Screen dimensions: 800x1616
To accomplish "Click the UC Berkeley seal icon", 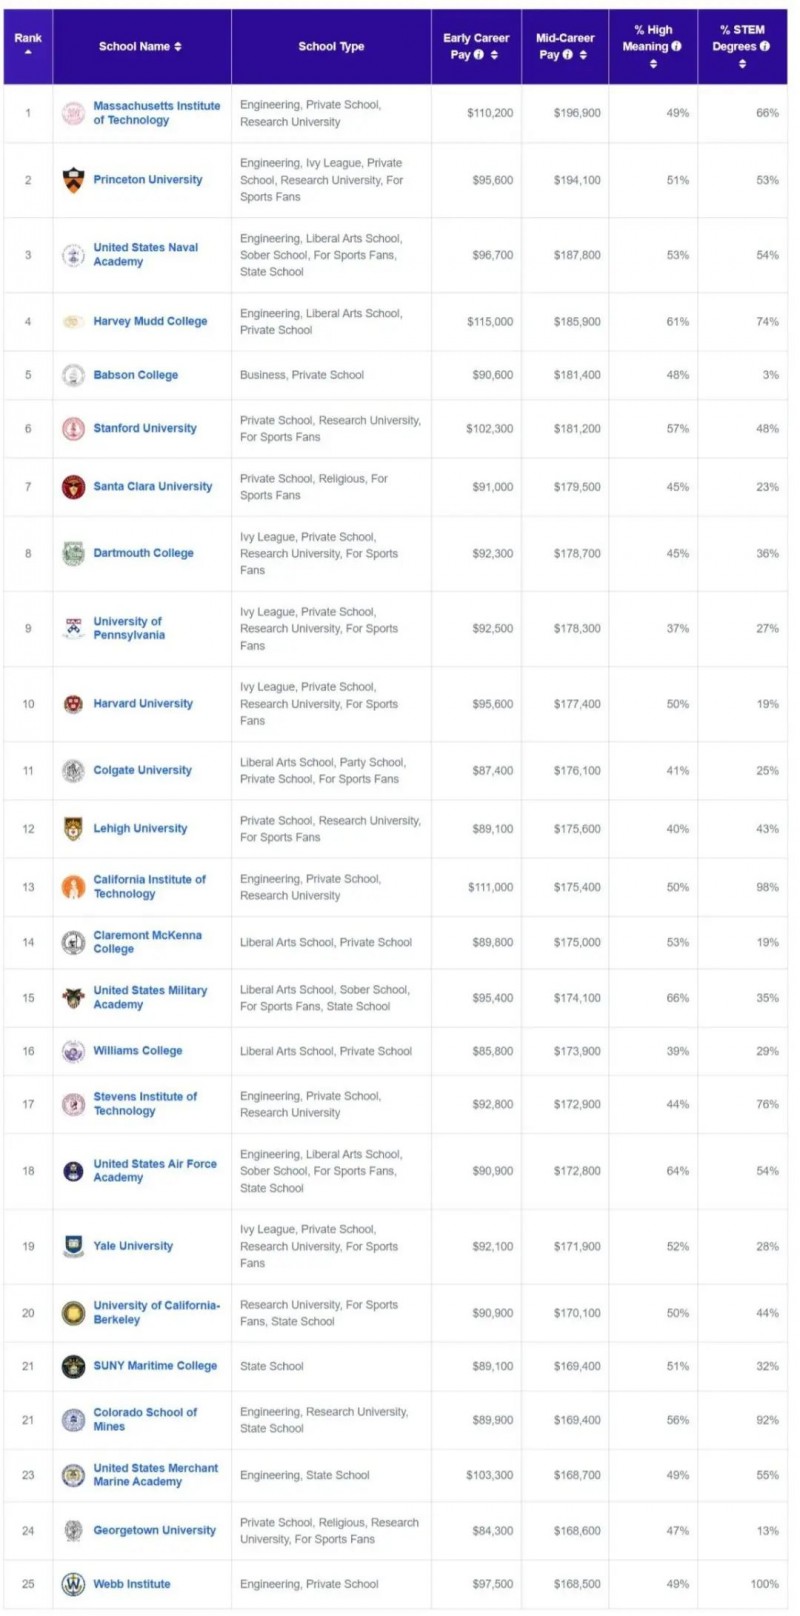I will (x=73, y=1313).
